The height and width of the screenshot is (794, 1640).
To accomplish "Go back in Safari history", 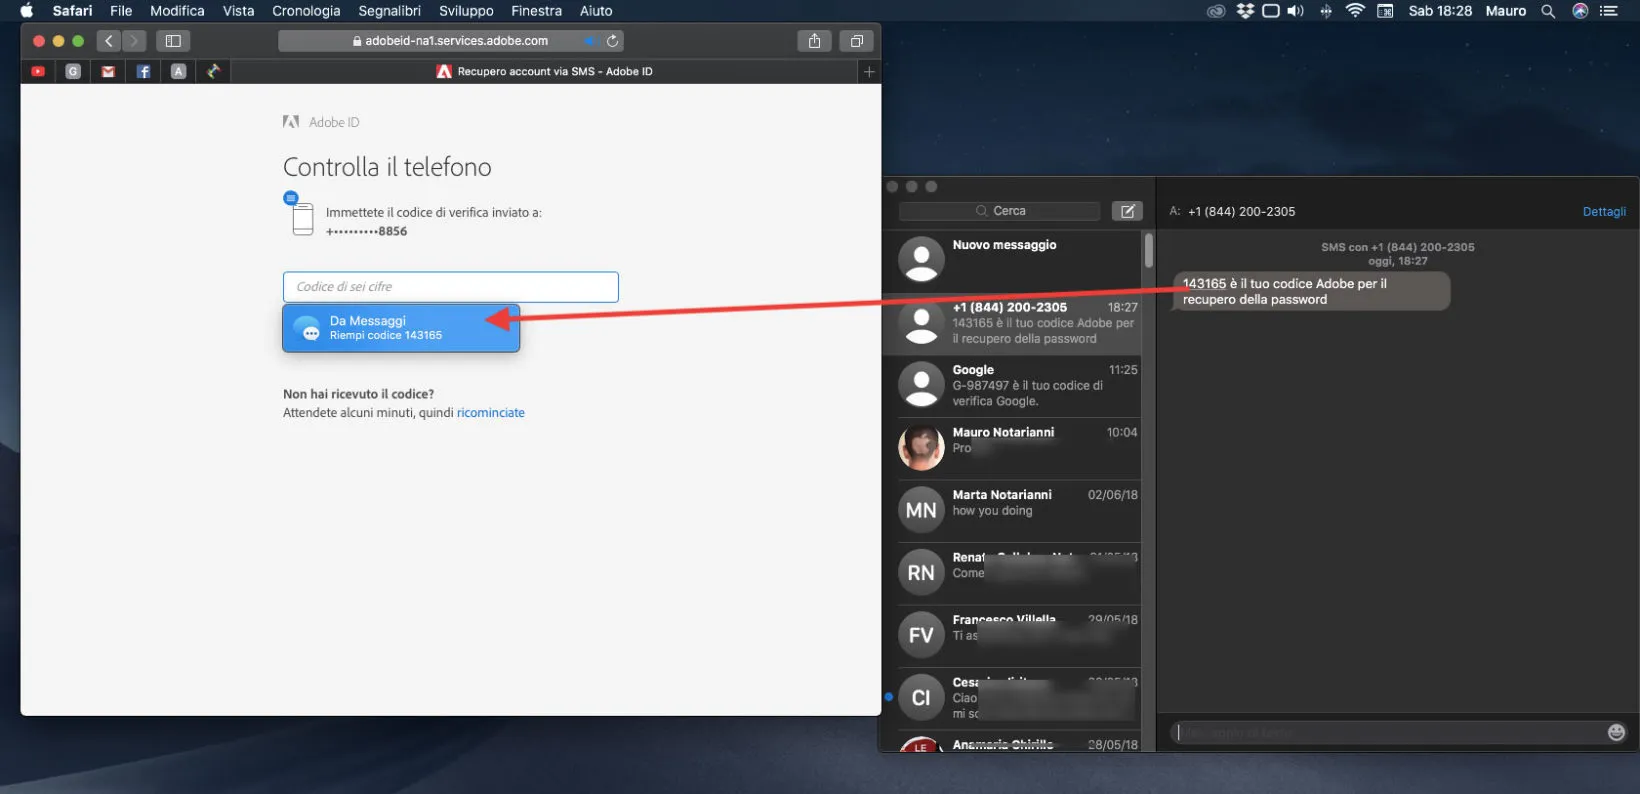I will (109, 41).
